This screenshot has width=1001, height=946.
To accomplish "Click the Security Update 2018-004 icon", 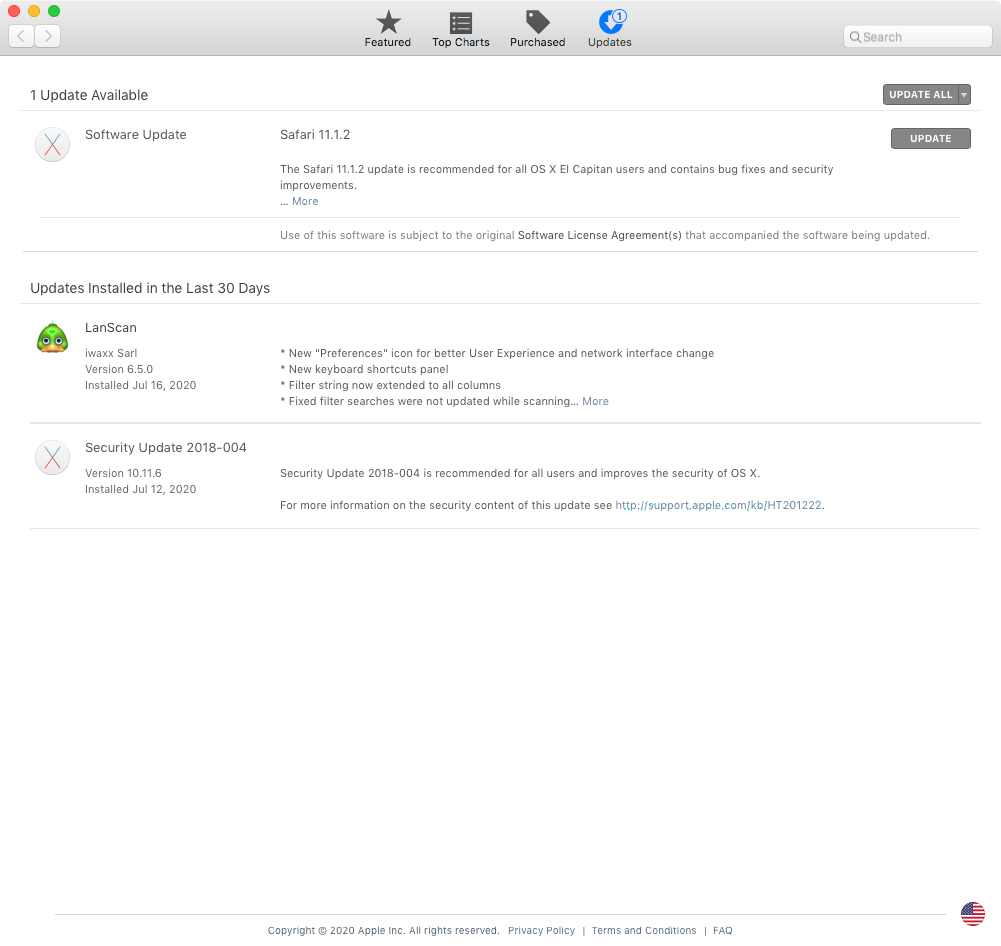I will click(x=52, y=458).
